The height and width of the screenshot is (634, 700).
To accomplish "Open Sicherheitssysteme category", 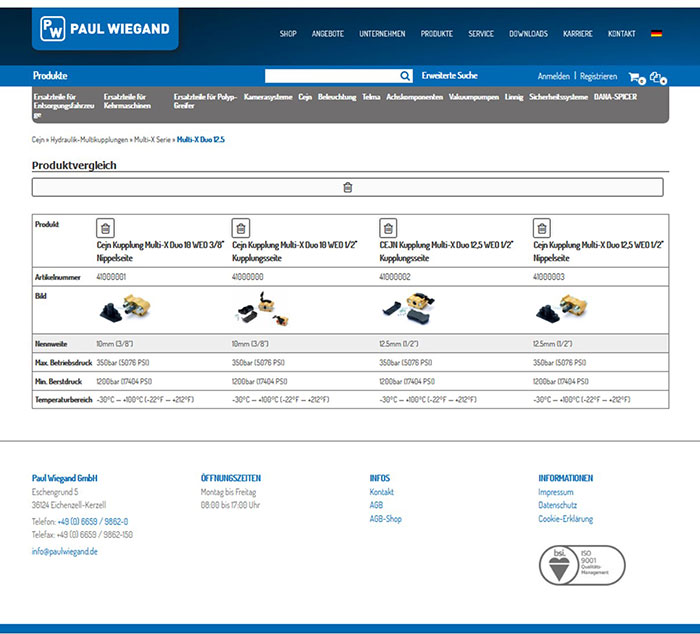I will point(558,97).
